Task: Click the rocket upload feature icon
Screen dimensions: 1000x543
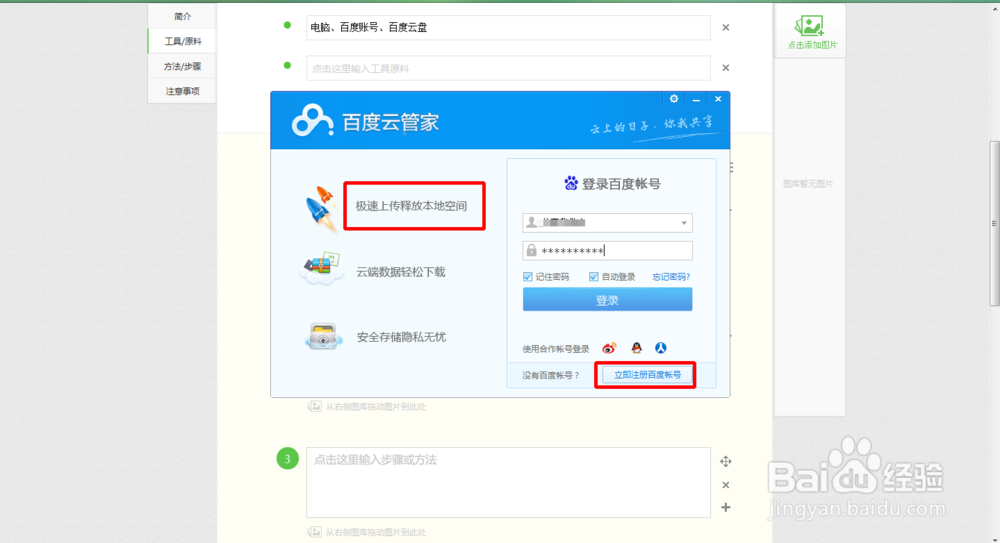Action: coord(321,207)
